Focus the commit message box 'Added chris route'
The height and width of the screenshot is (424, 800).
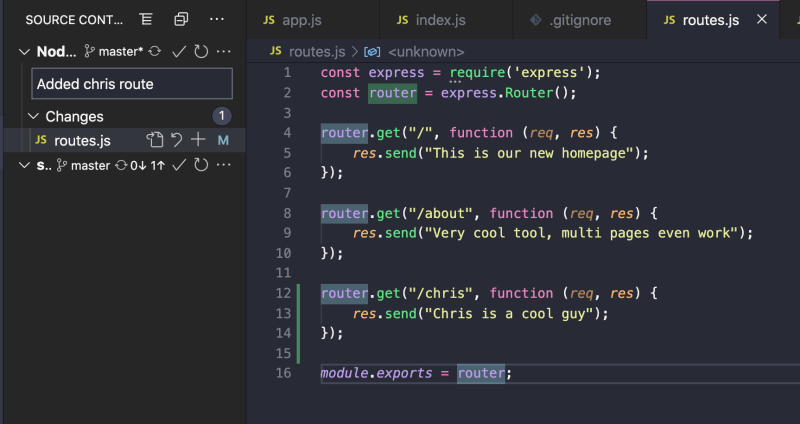click(x=132, y=84)
